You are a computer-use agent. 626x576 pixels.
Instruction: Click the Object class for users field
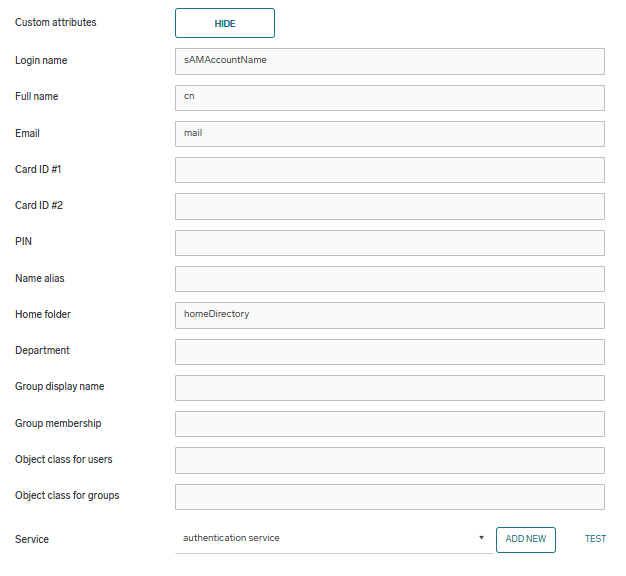tap(389, 460)
